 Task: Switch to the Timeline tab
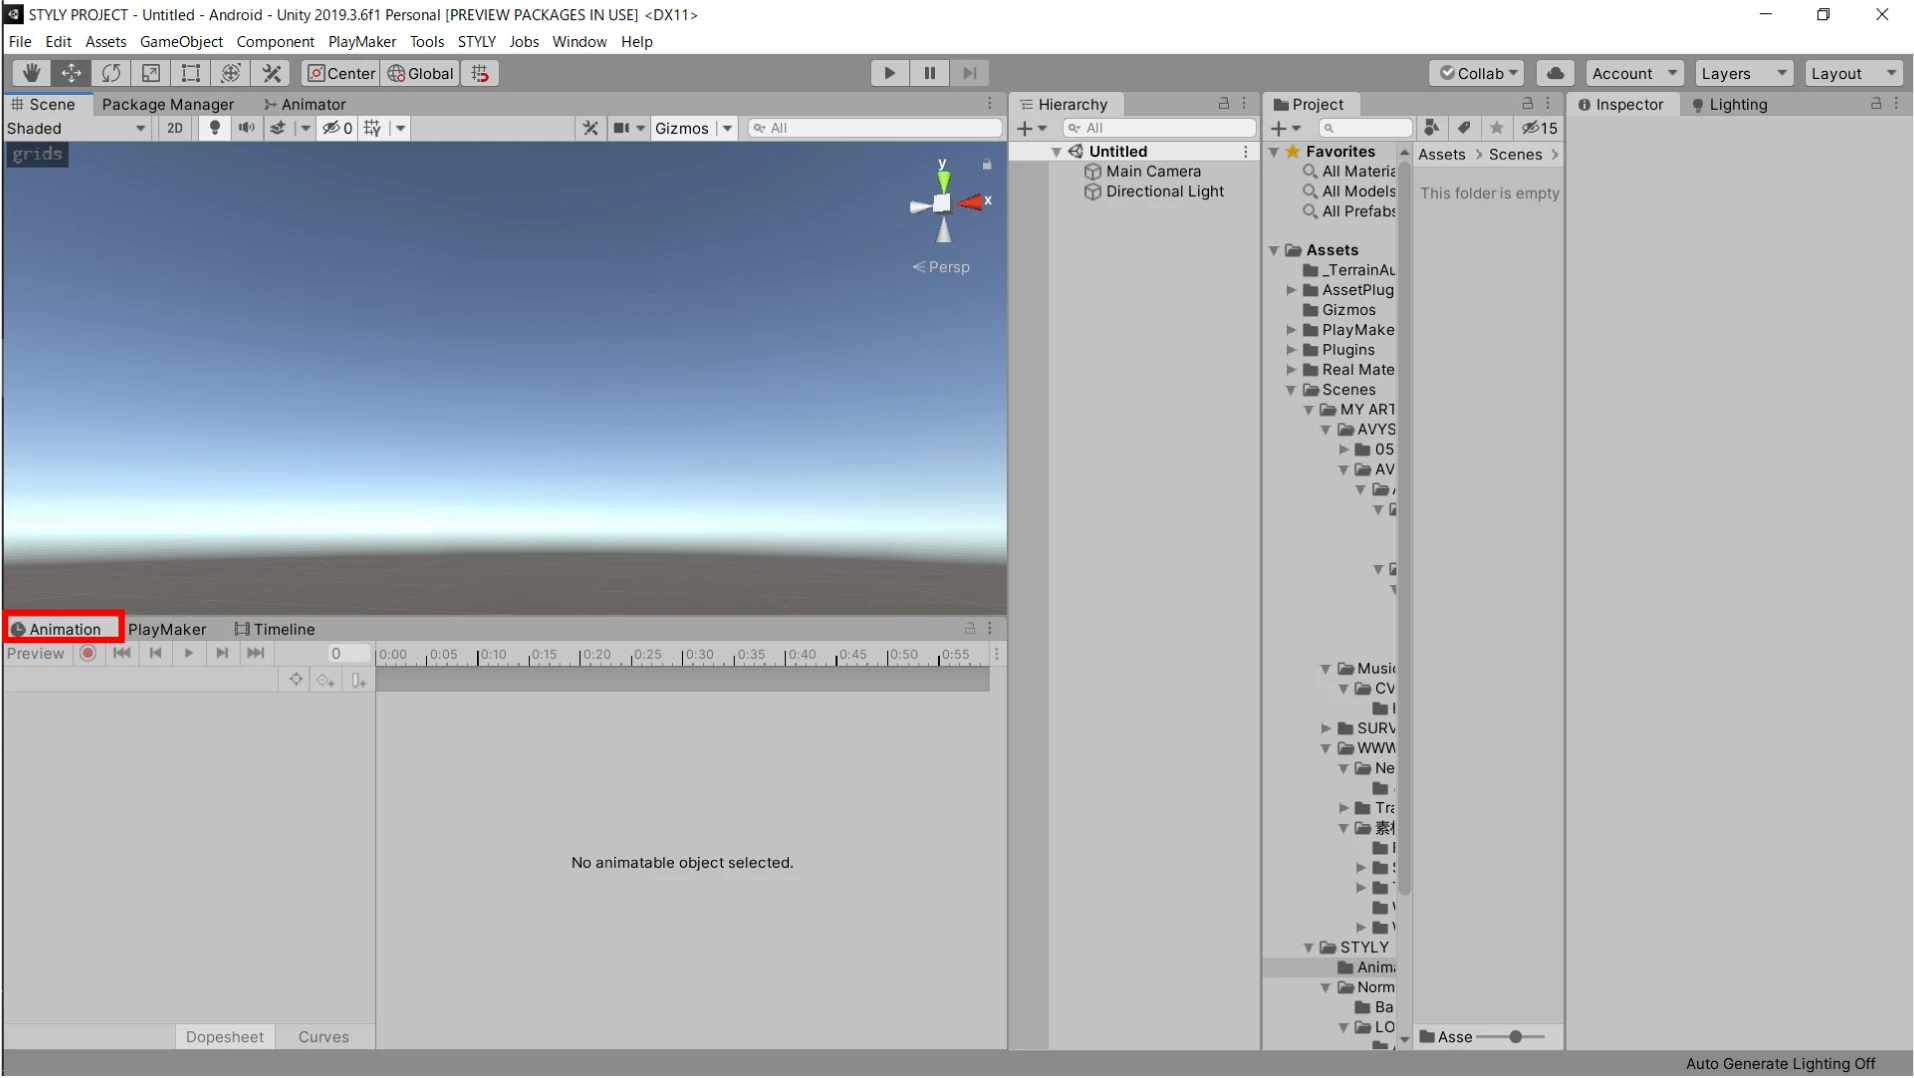(275, 629)
